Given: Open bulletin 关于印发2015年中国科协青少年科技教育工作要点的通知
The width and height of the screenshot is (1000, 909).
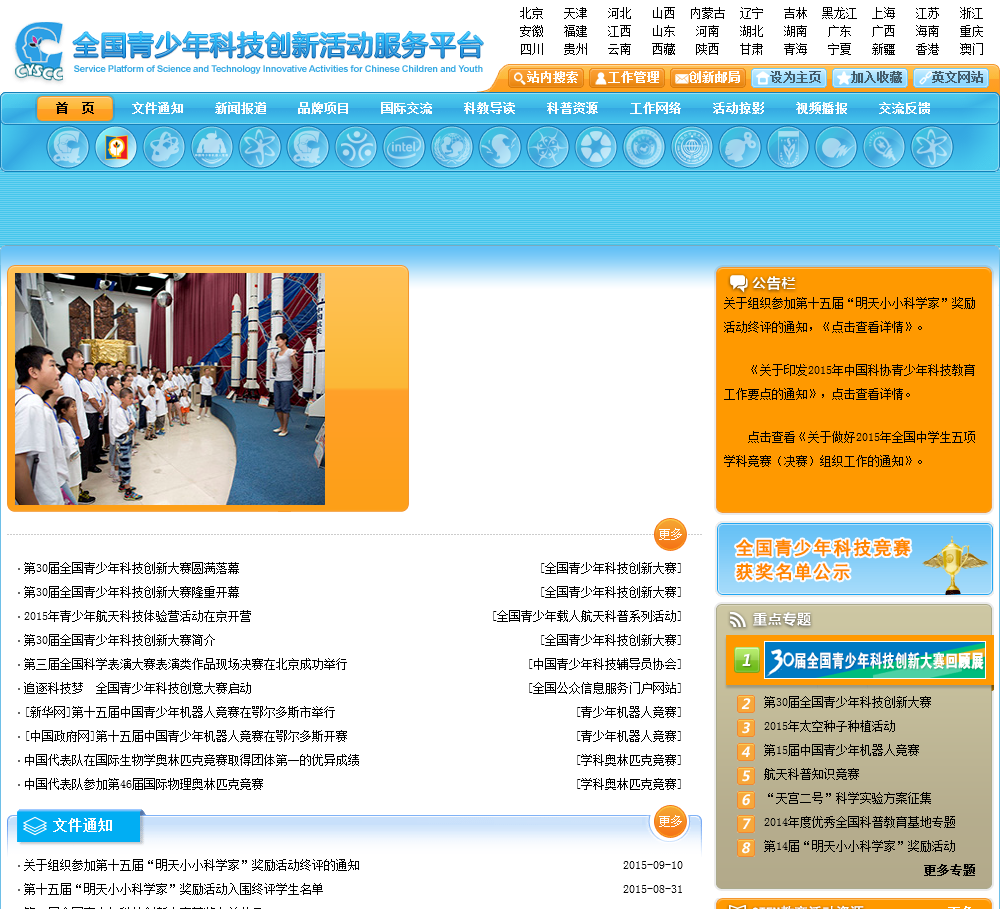Looking at the screenshot, I should [849, 382].
